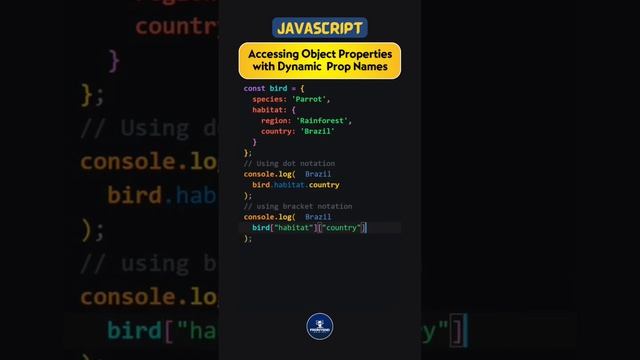Click the comment "// using bracket notation"
This screenshot has height=360, width=640.
tap(298, 206)
